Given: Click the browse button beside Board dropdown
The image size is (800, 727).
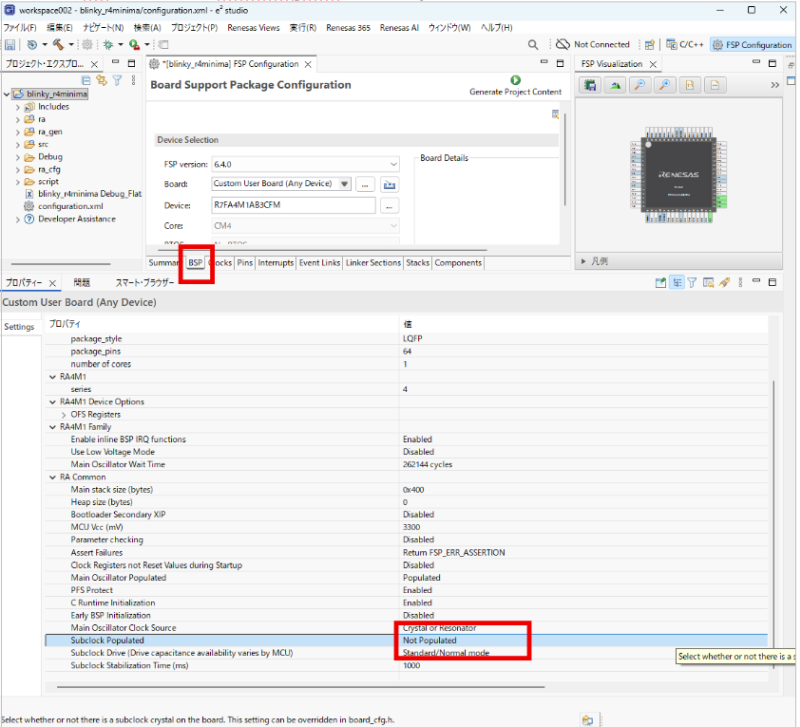Looking at the screenshot, I should (365, 185).
